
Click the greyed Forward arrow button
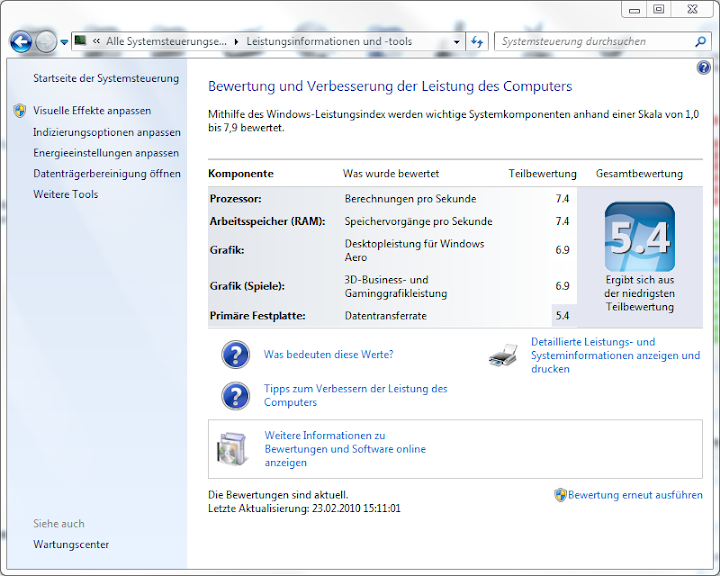[x=45, y=42]
